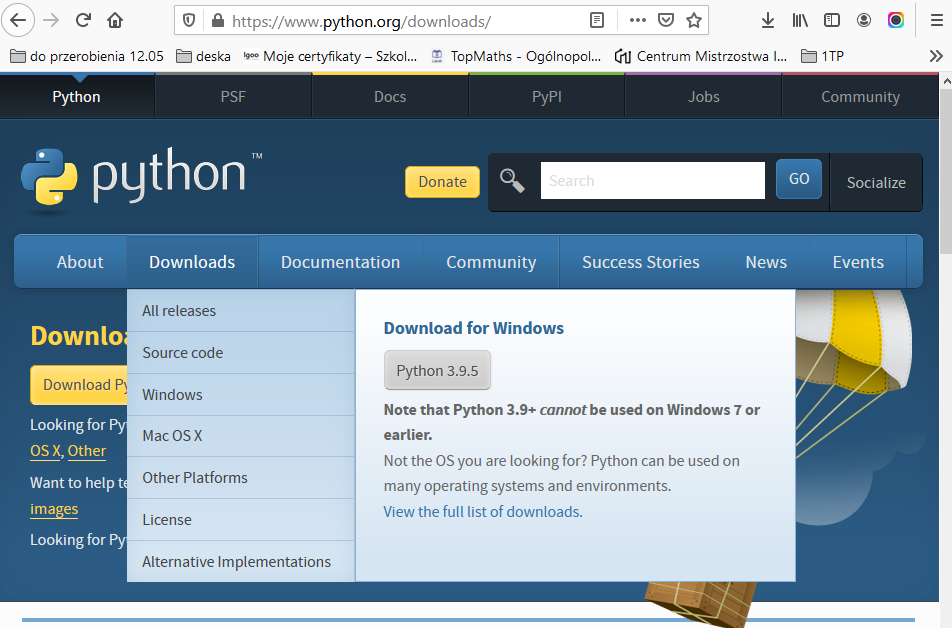Image resolution: width=952 pixels, height=628 pixels.
Task: Open the Firefox hamburger menu
Action: pos(936,21)
